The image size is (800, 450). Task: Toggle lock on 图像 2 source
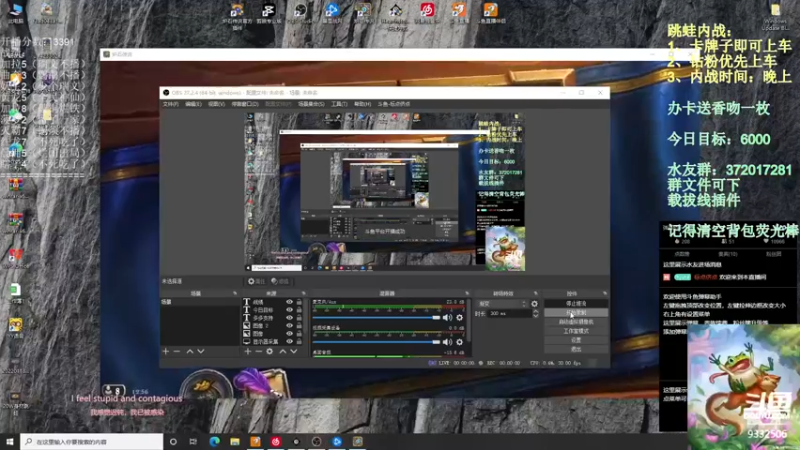coord(299,326)
